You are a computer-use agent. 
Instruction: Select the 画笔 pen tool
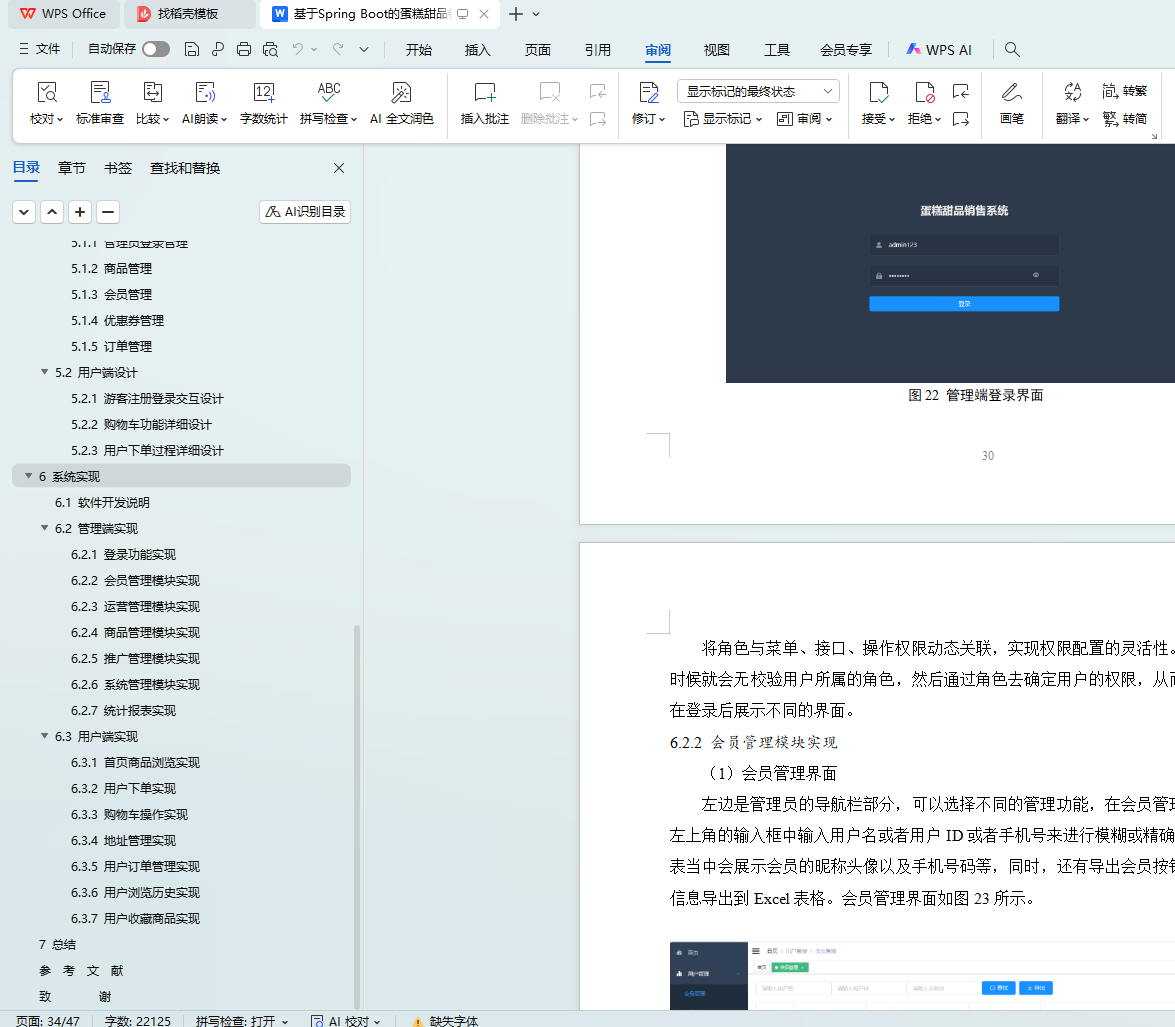(x=1011, y=94)
